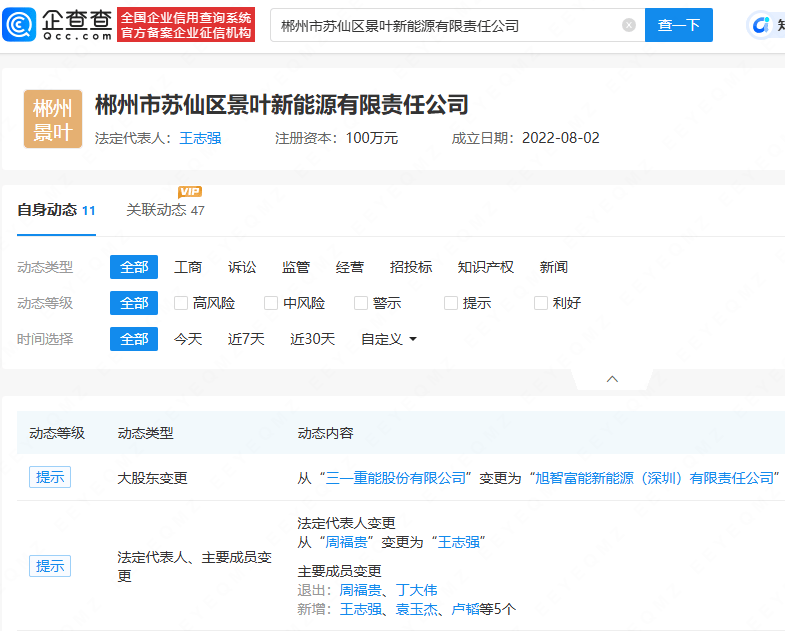Viewport: 785px width, 631px height.
Task: Filter time by 今天
Action: click(188, 339)
